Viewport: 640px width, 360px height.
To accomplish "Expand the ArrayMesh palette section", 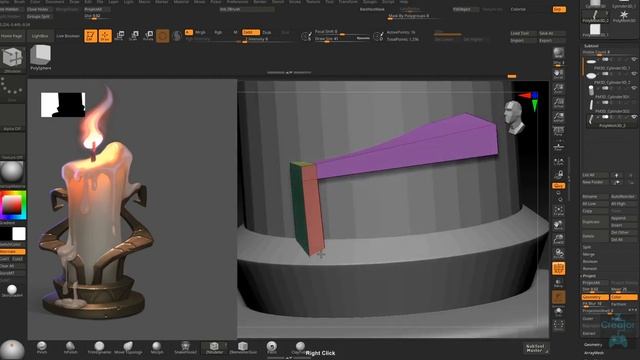I will pyautogui.click(x=594, y=353).
